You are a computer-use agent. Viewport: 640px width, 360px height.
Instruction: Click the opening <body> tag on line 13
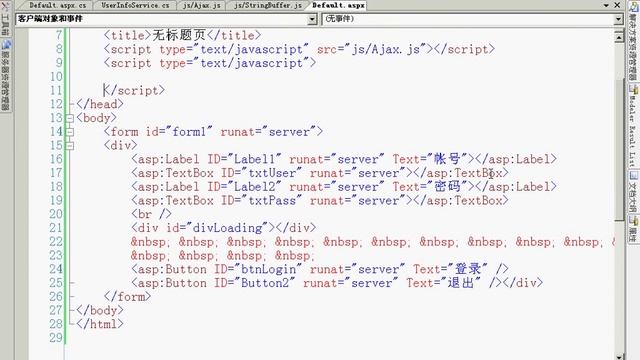pyautogui.click(x=96, y=118)
